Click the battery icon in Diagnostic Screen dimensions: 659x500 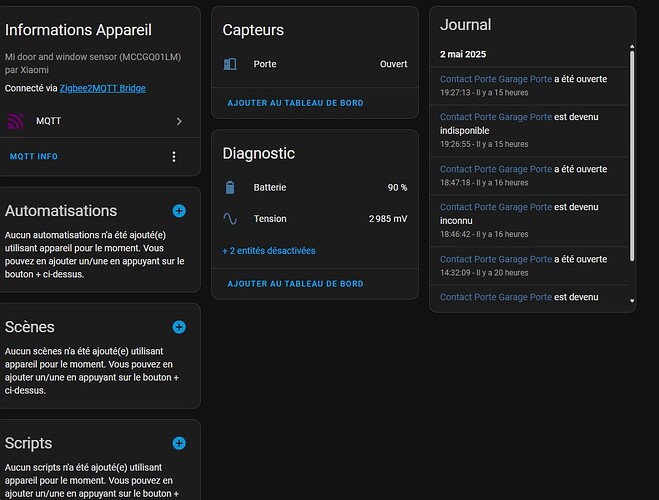[x=230, y=187]
